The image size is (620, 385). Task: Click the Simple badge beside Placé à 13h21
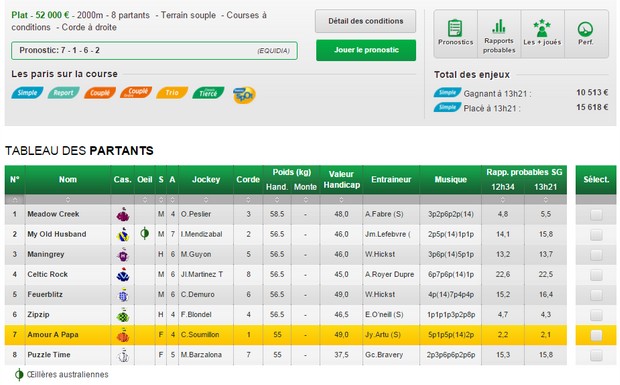coord(447,107)
